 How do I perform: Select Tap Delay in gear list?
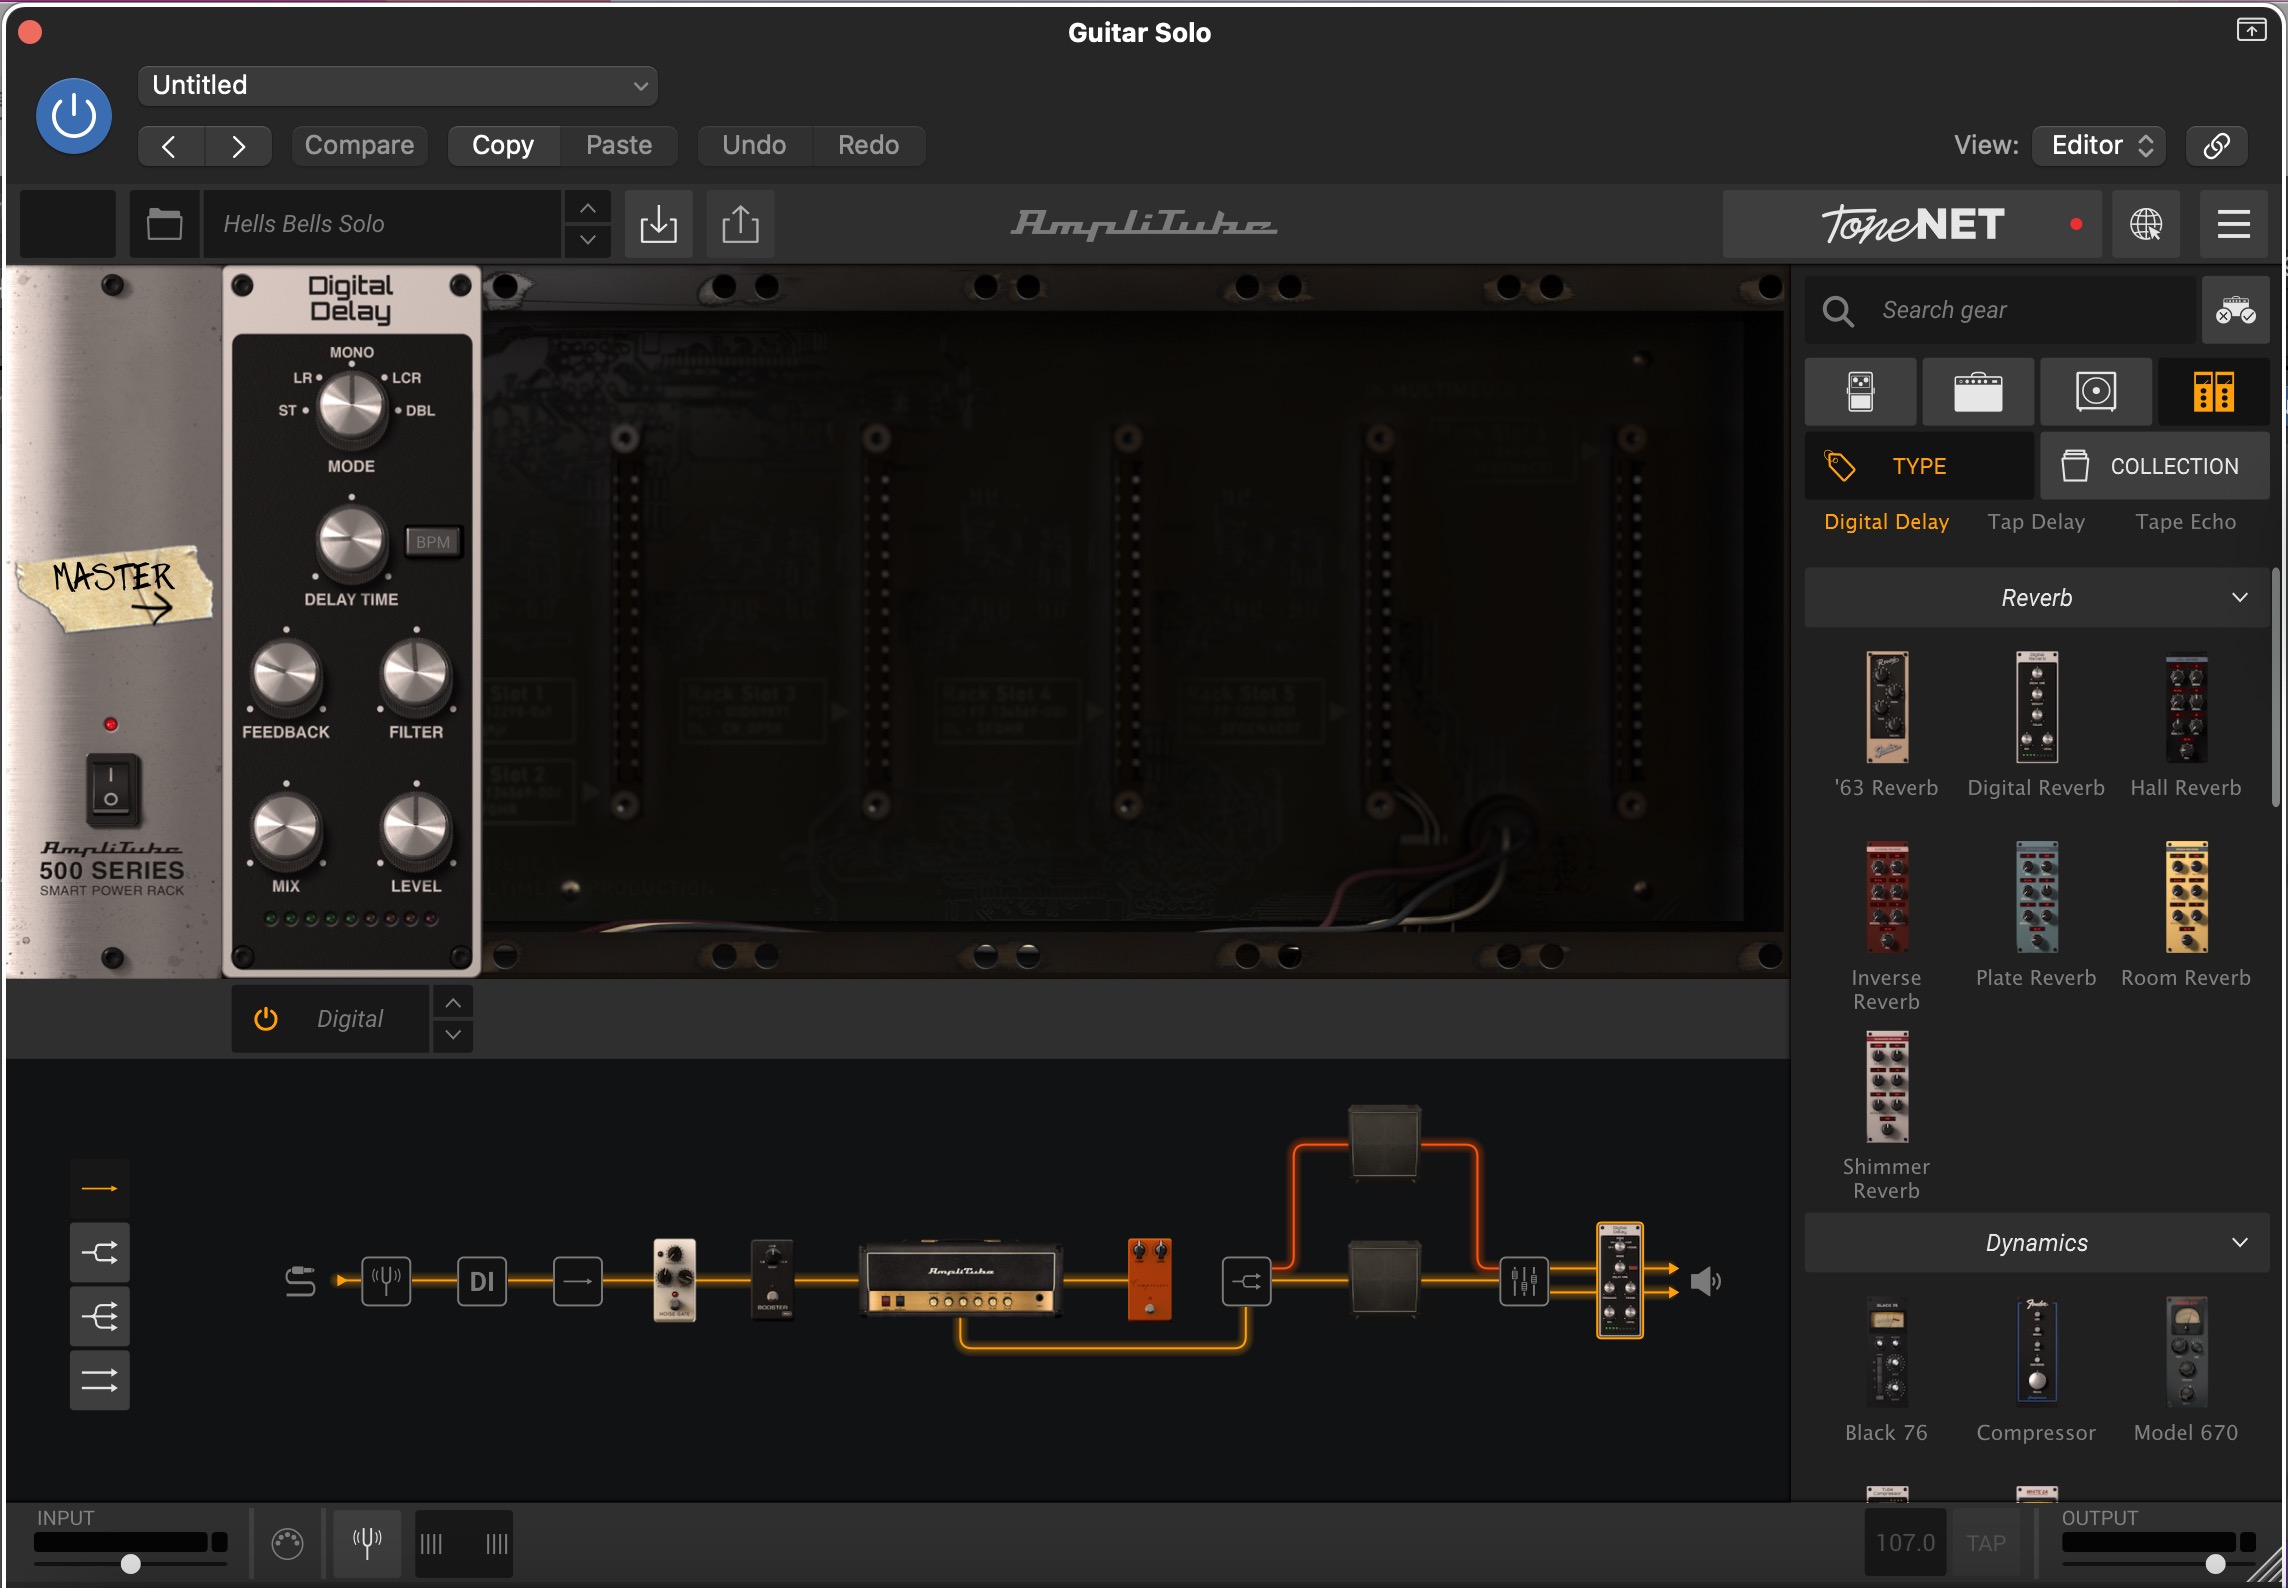click(2036, 522)
